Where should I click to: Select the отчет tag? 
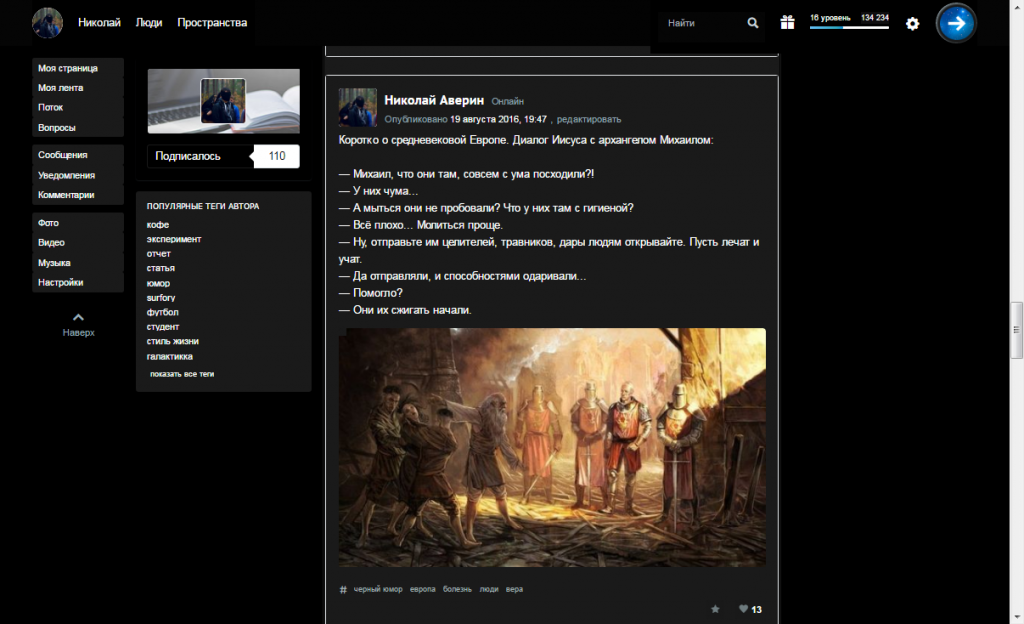coord(159,253)
